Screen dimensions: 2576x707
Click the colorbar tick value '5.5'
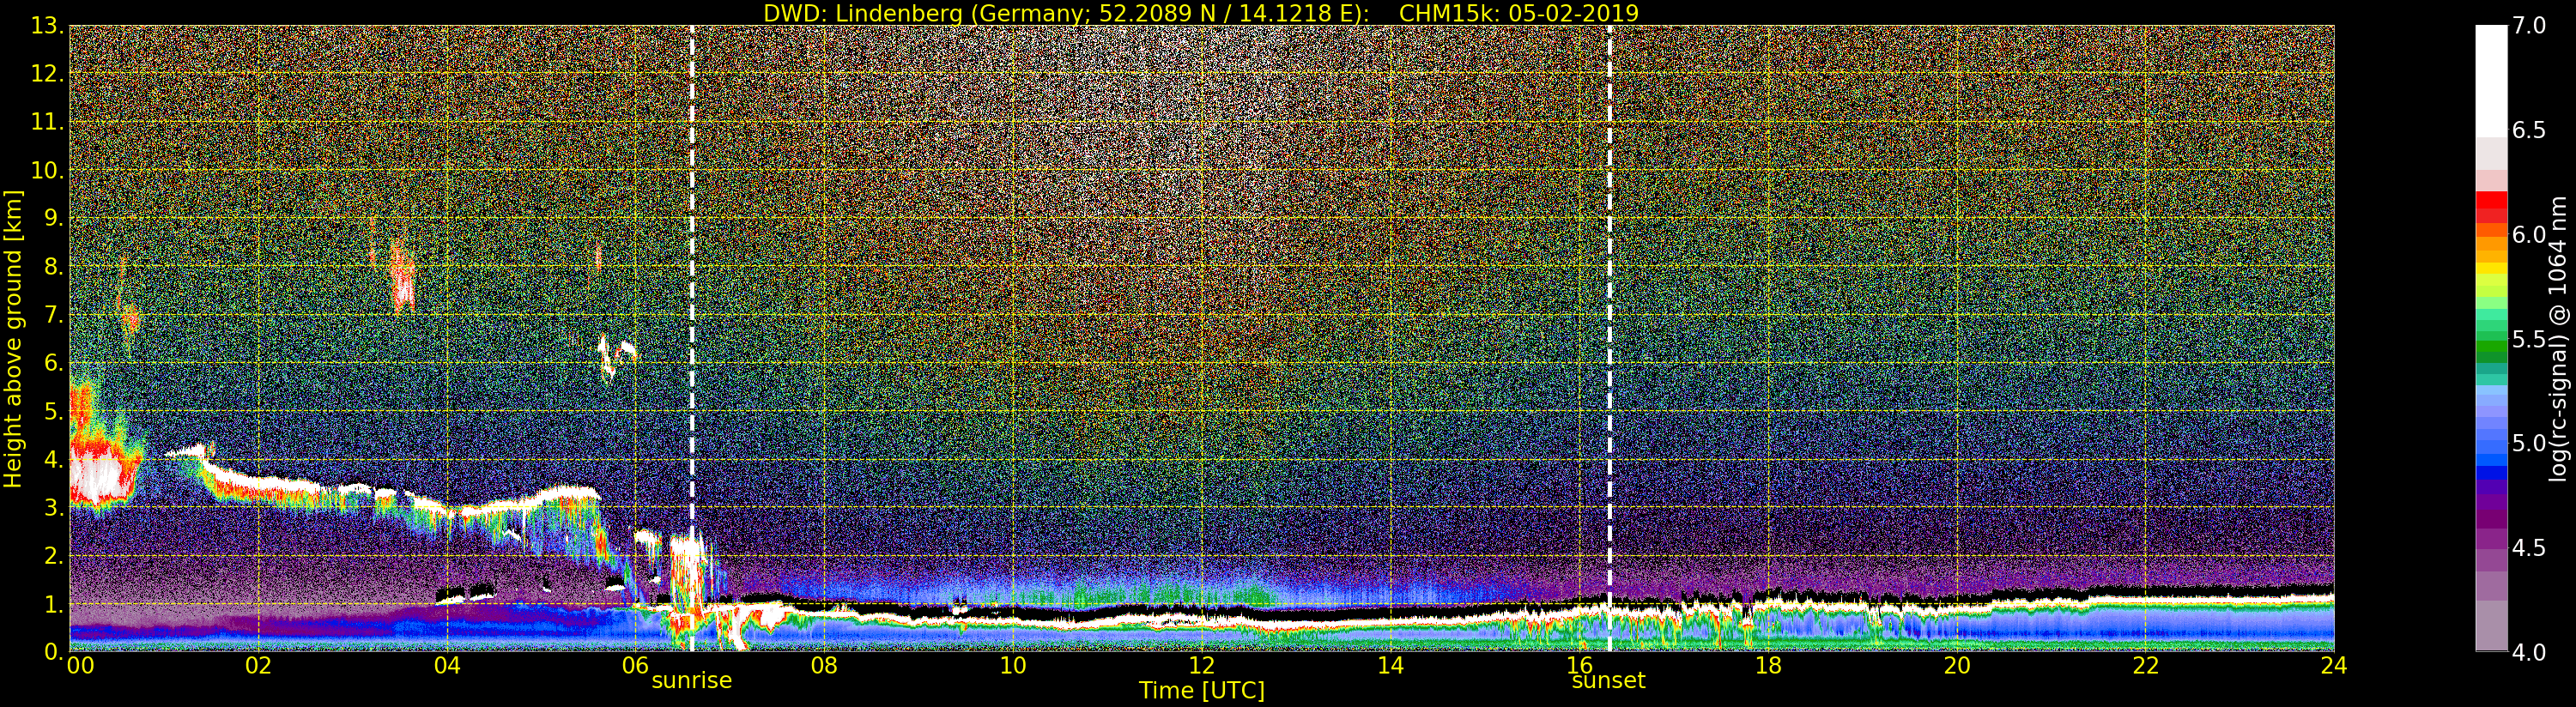coord(2529,339)
